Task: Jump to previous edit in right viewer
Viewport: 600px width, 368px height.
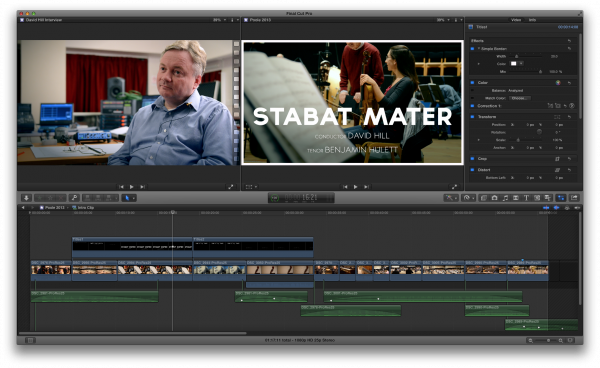Action: 345,187
